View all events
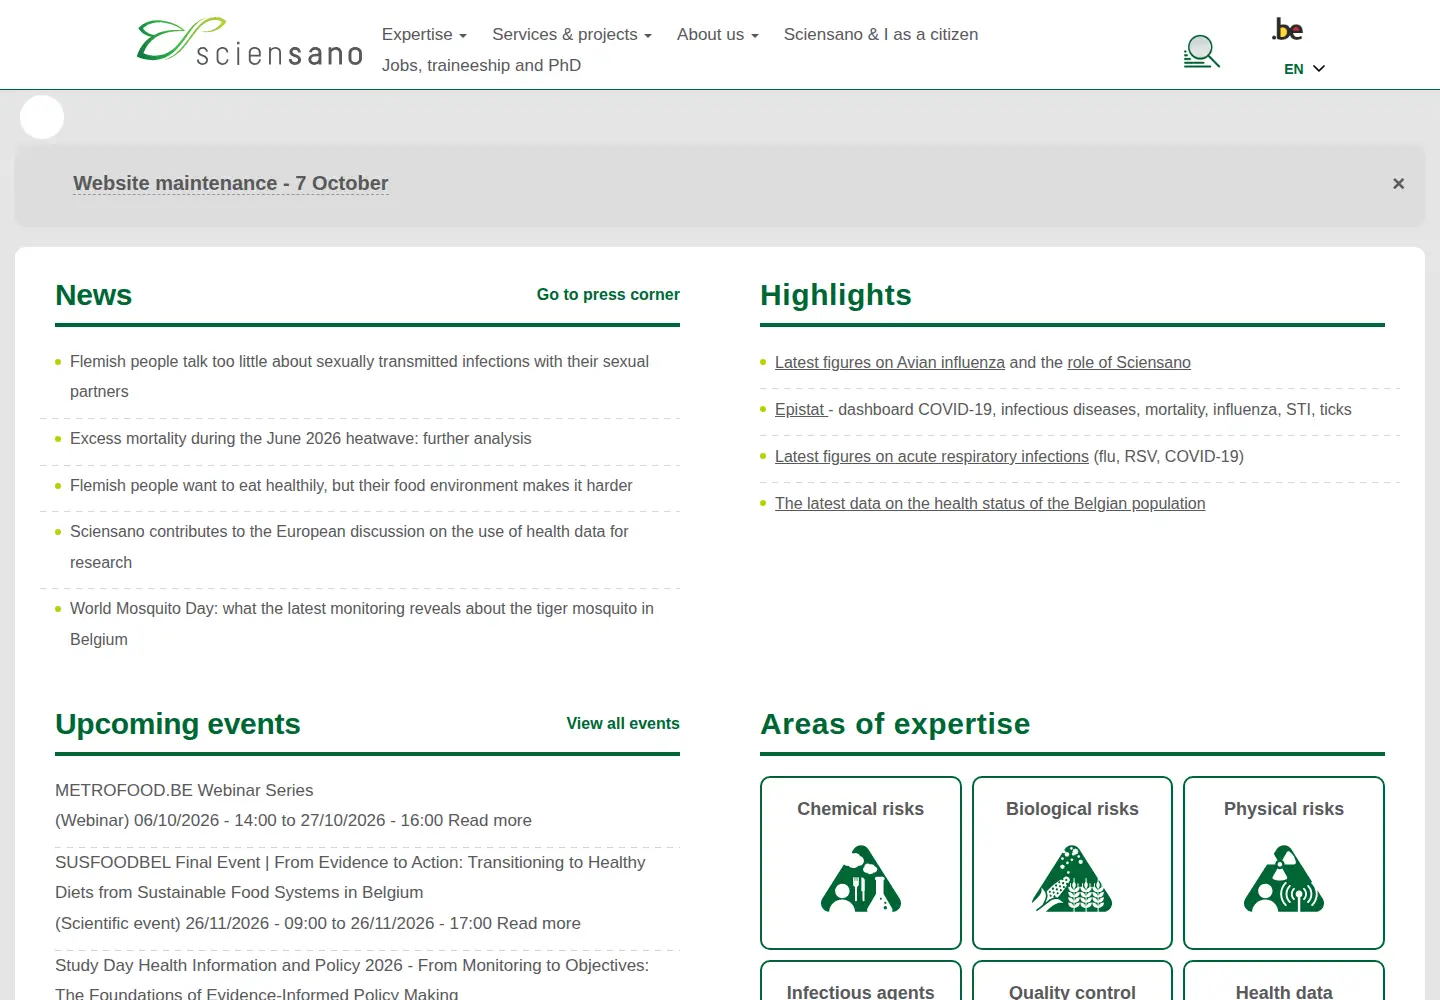 (623, 724)
